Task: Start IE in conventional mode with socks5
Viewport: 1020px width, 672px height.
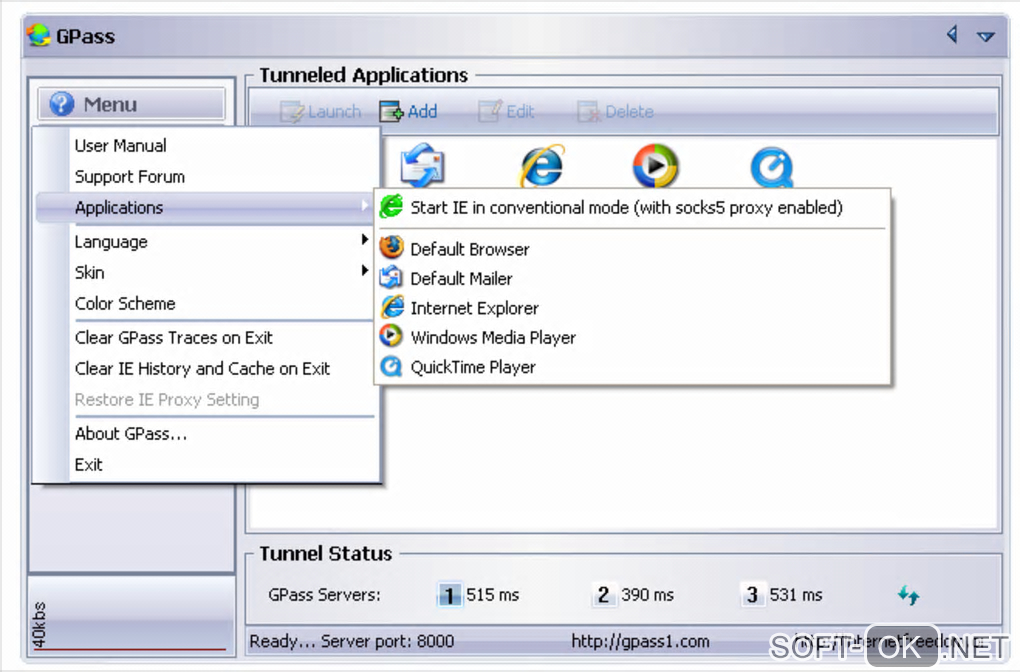Action: [626, 208]
